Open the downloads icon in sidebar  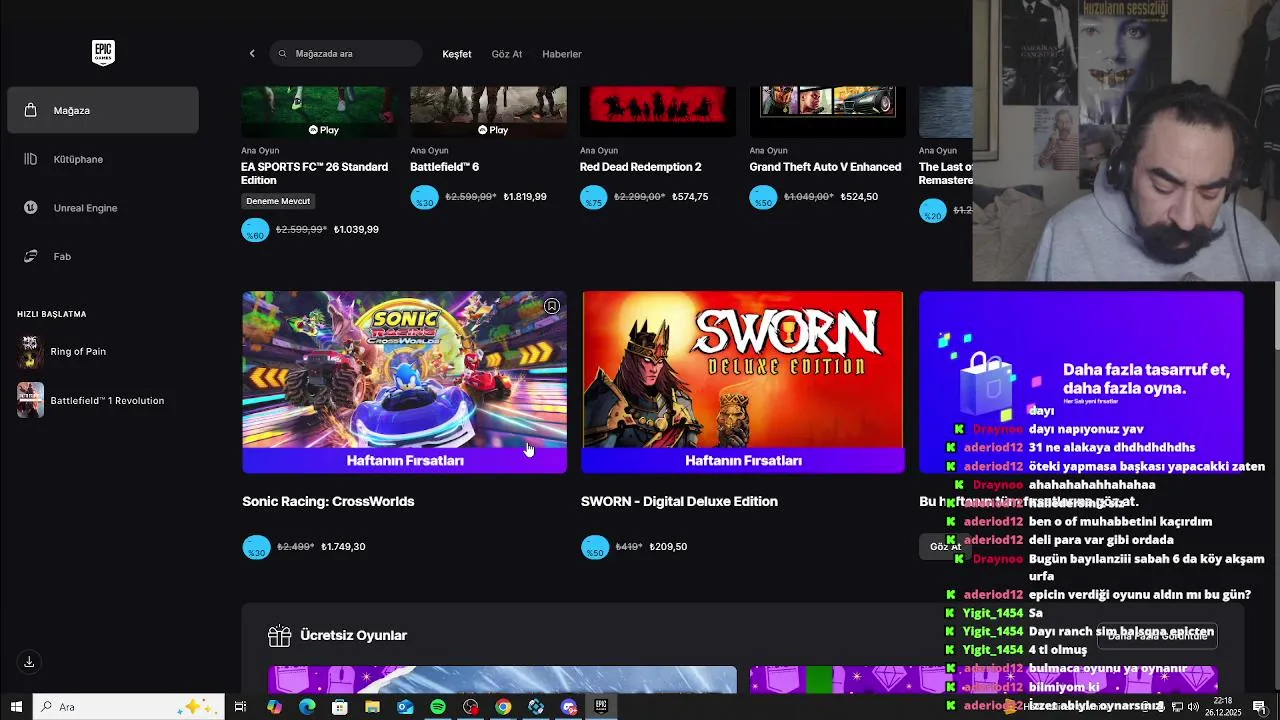(x=29, y=662)
